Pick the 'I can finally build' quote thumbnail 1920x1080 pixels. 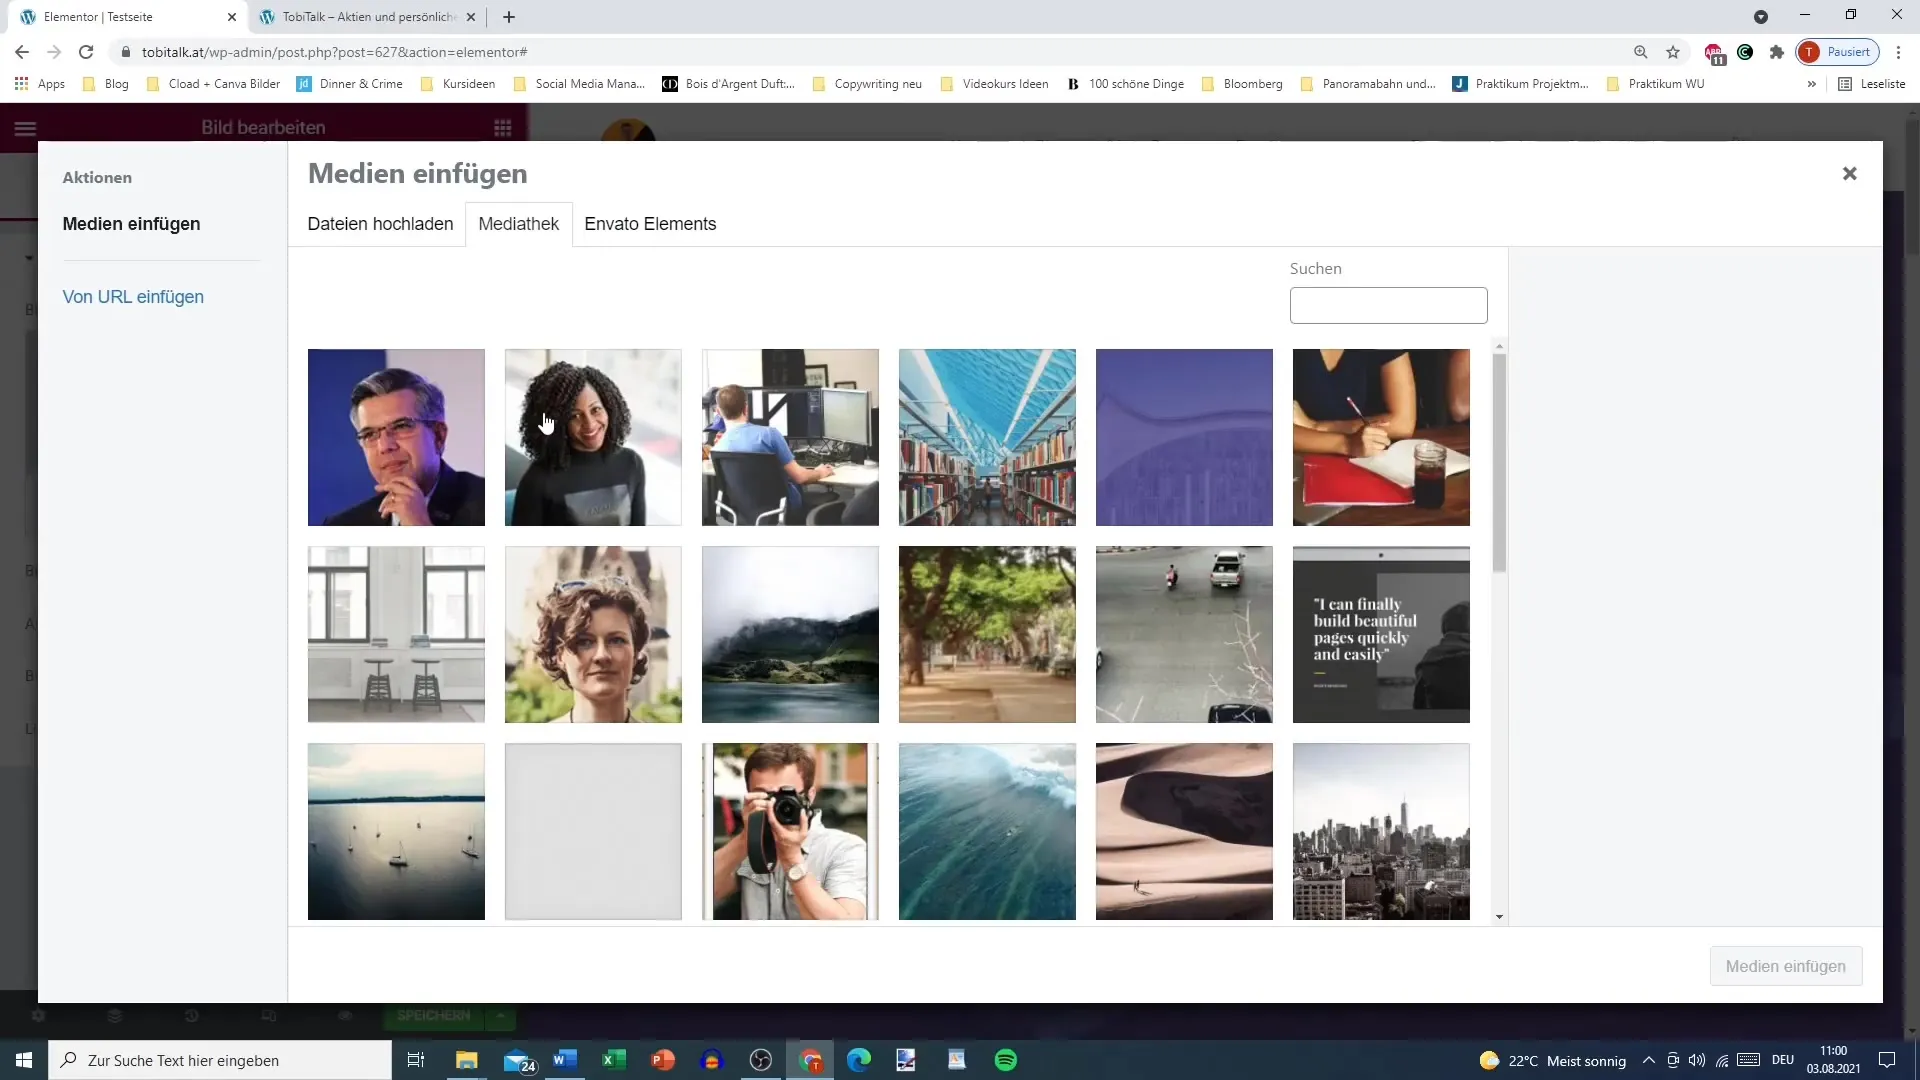[1381, 634]
